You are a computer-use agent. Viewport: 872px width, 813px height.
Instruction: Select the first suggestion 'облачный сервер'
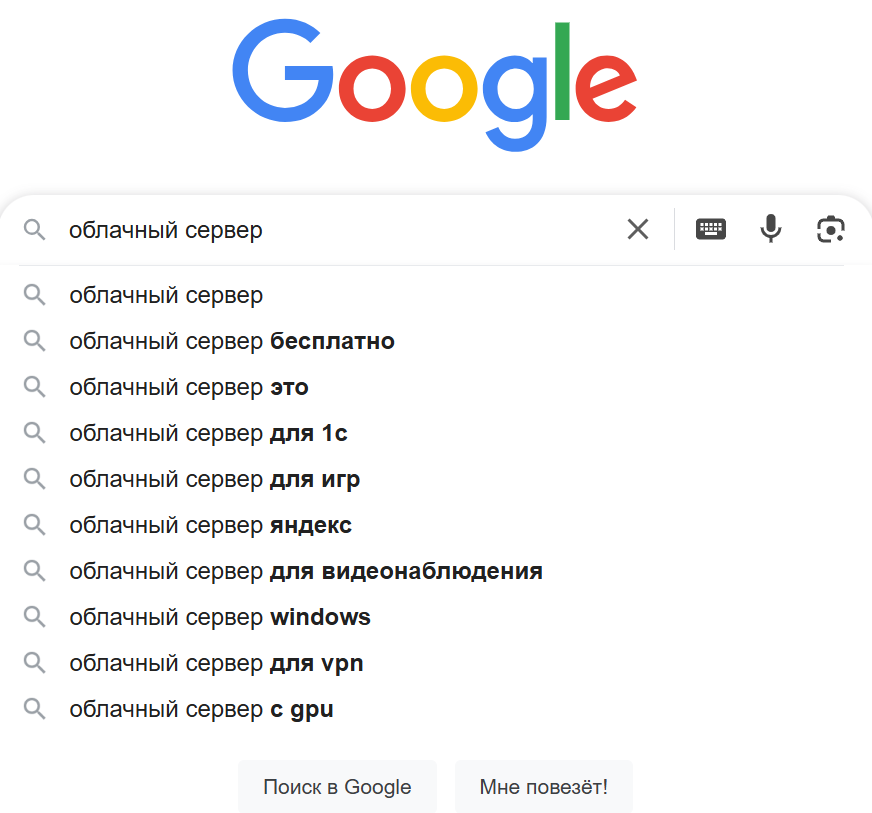pyautogui.click(x=166, y=295)
